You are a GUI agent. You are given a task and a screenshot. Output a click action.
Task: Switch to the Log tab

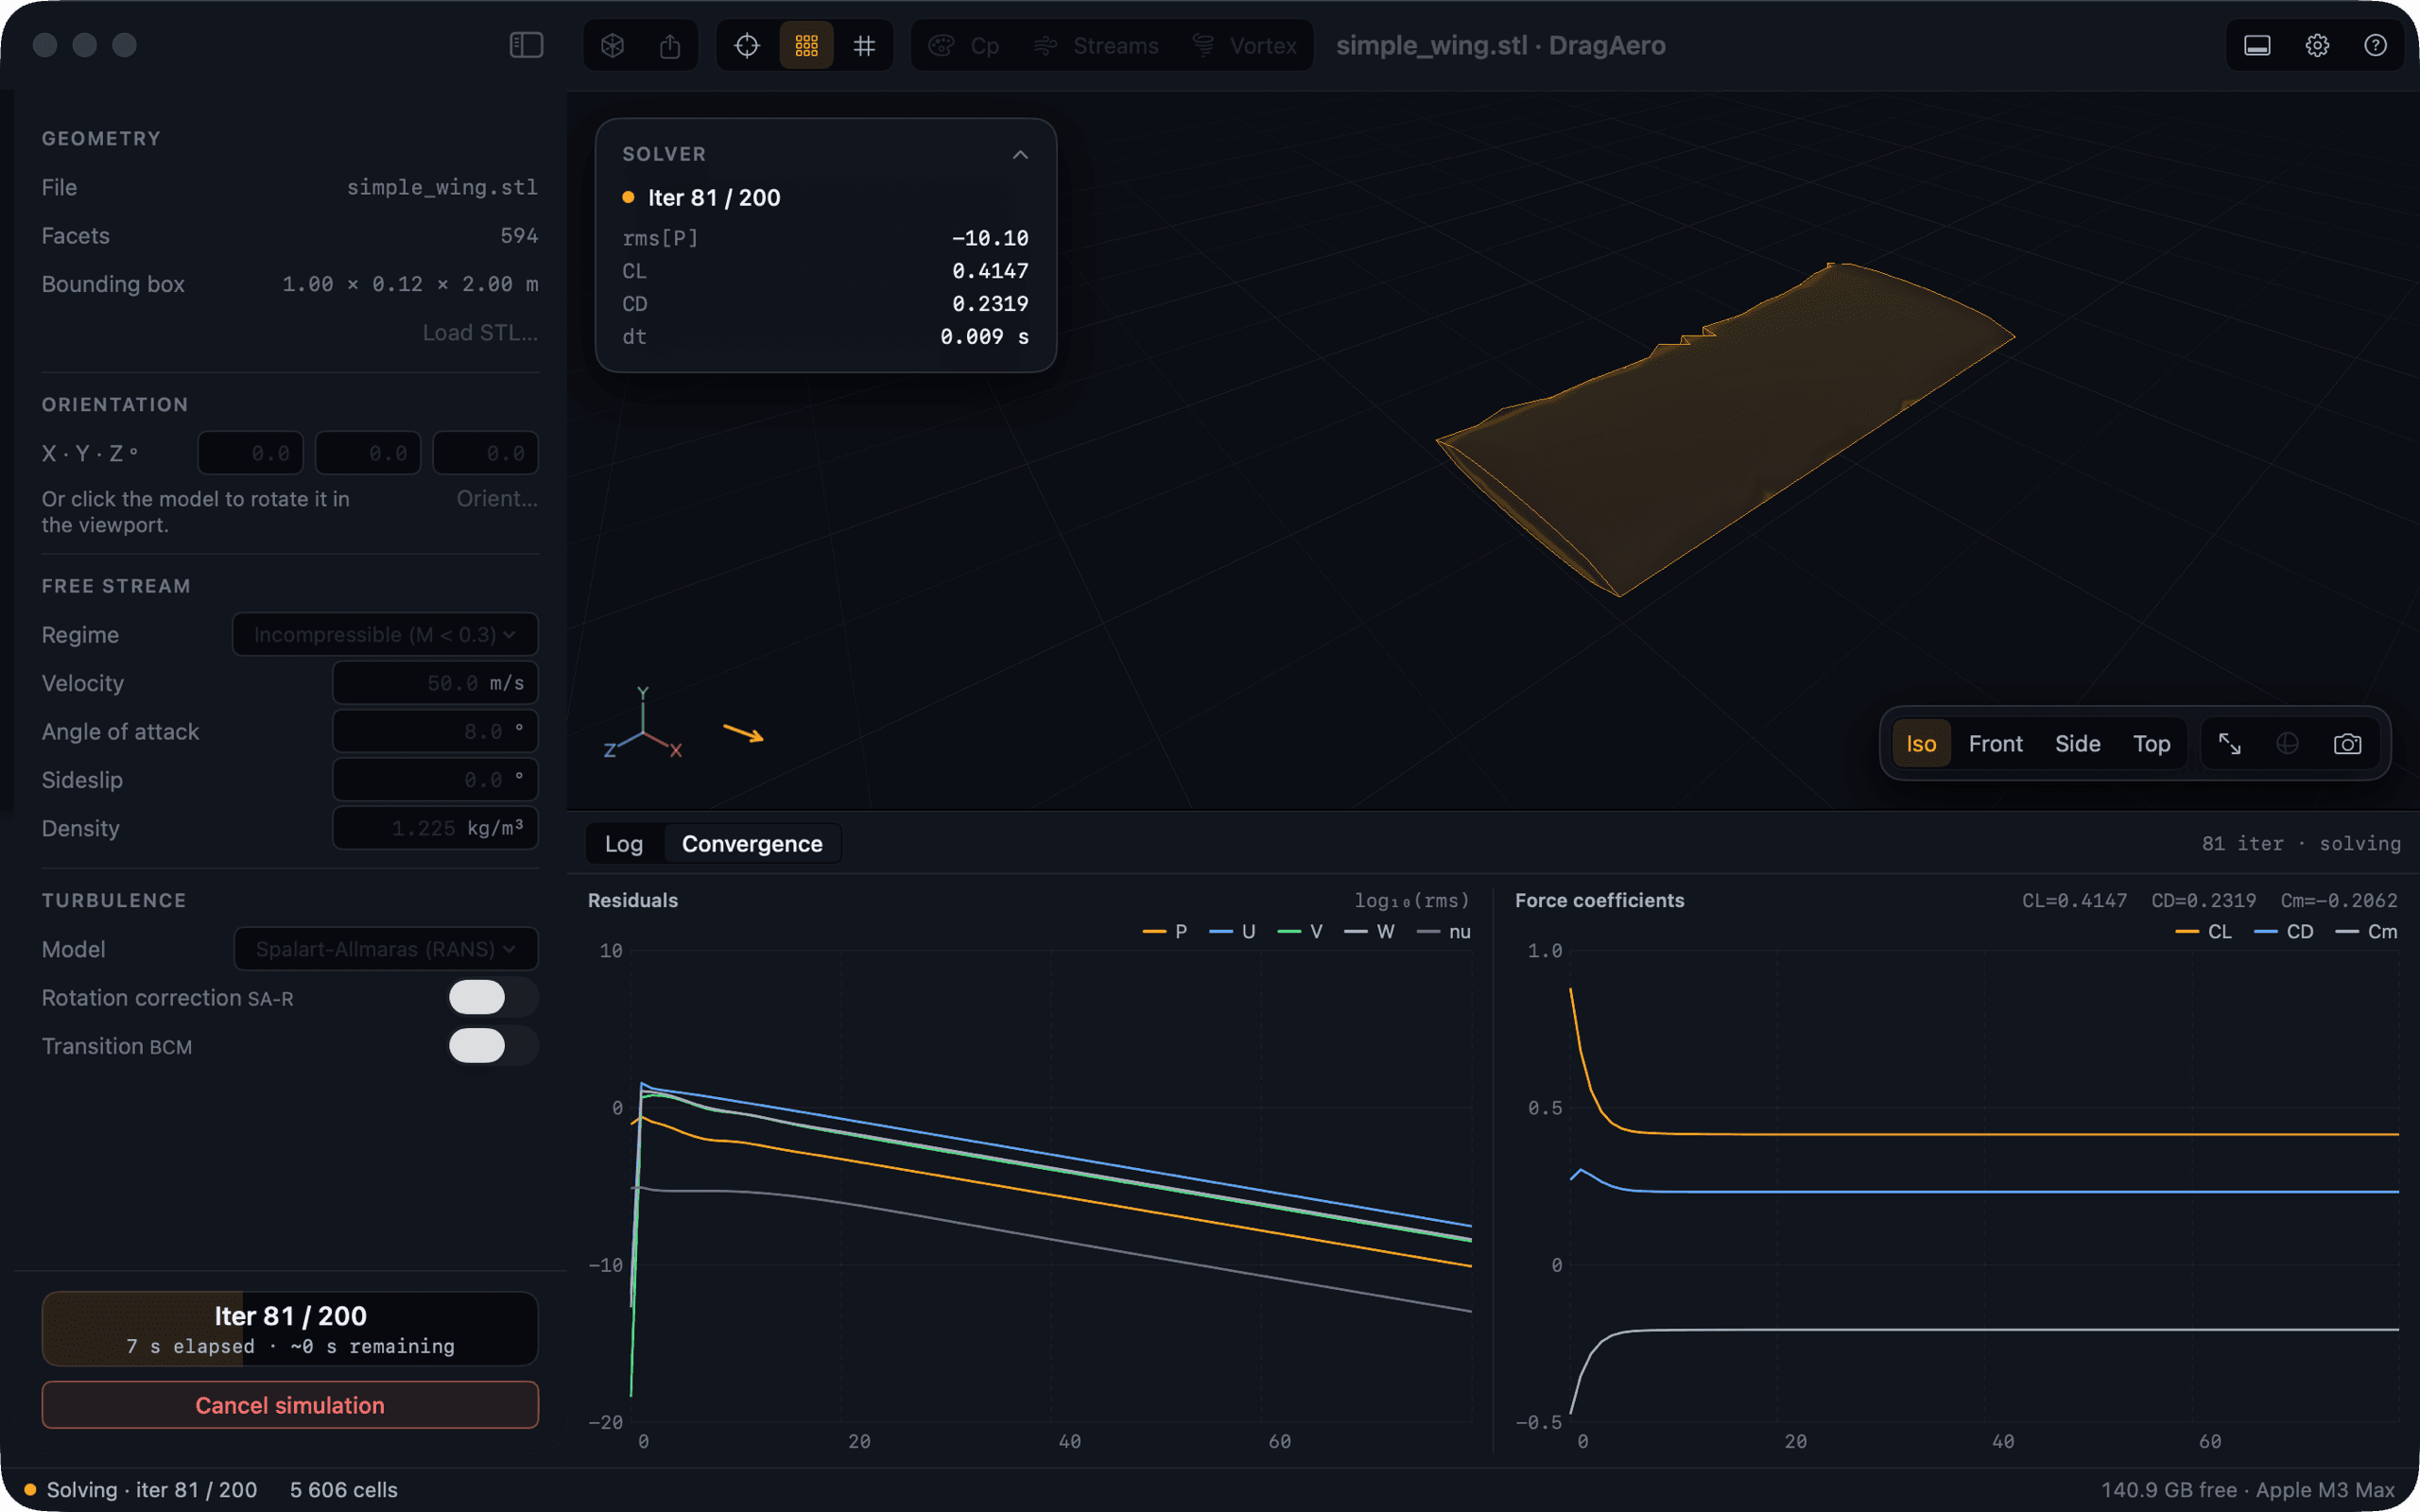tap(623, 843)
